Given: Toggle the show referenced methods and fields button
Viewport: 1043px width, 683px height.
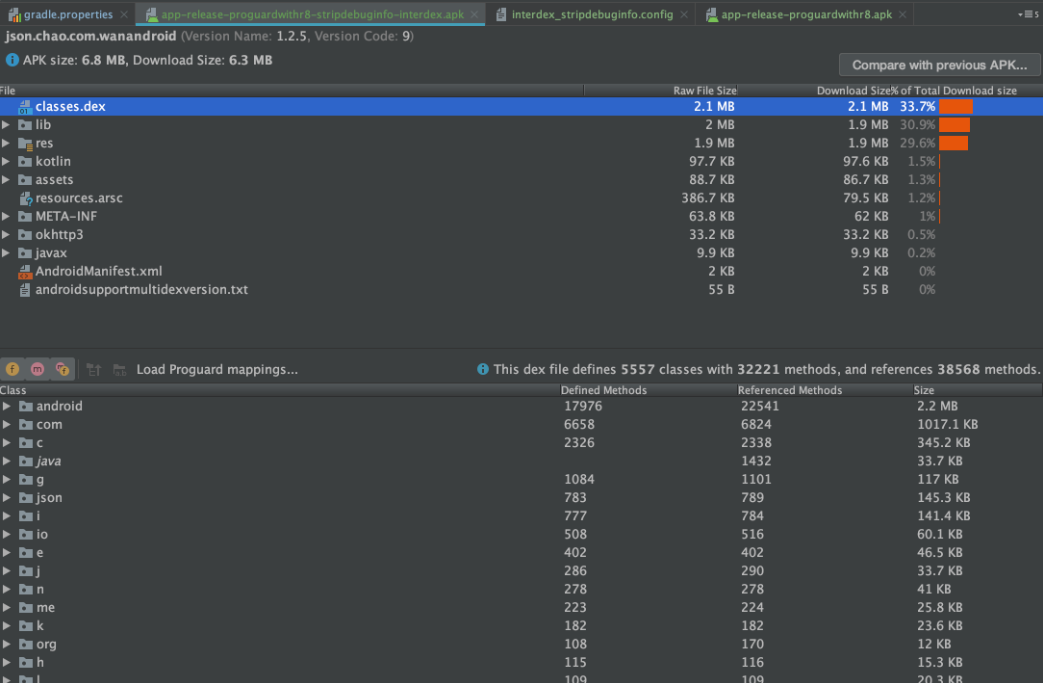Looking at the screenshot, I should pyautogui.click(x=63, y=369).
